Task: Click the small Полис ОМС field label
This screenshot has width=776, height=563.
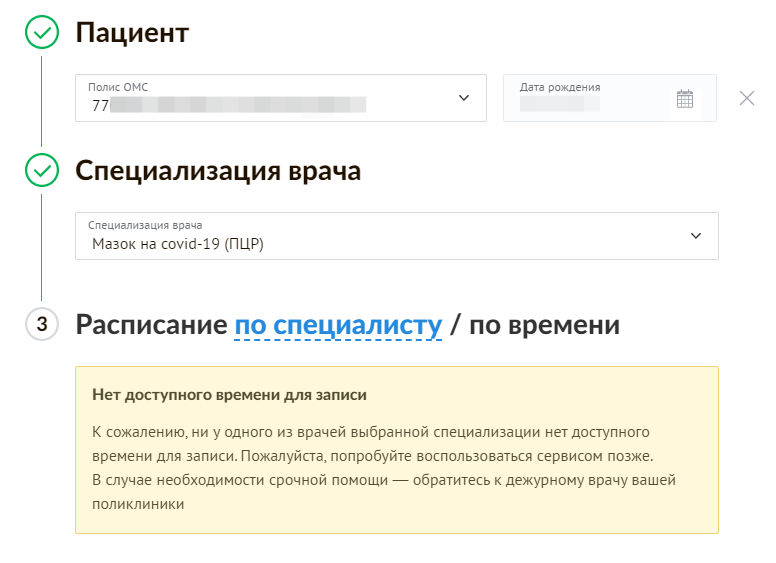Action: (x=118, y=88)
